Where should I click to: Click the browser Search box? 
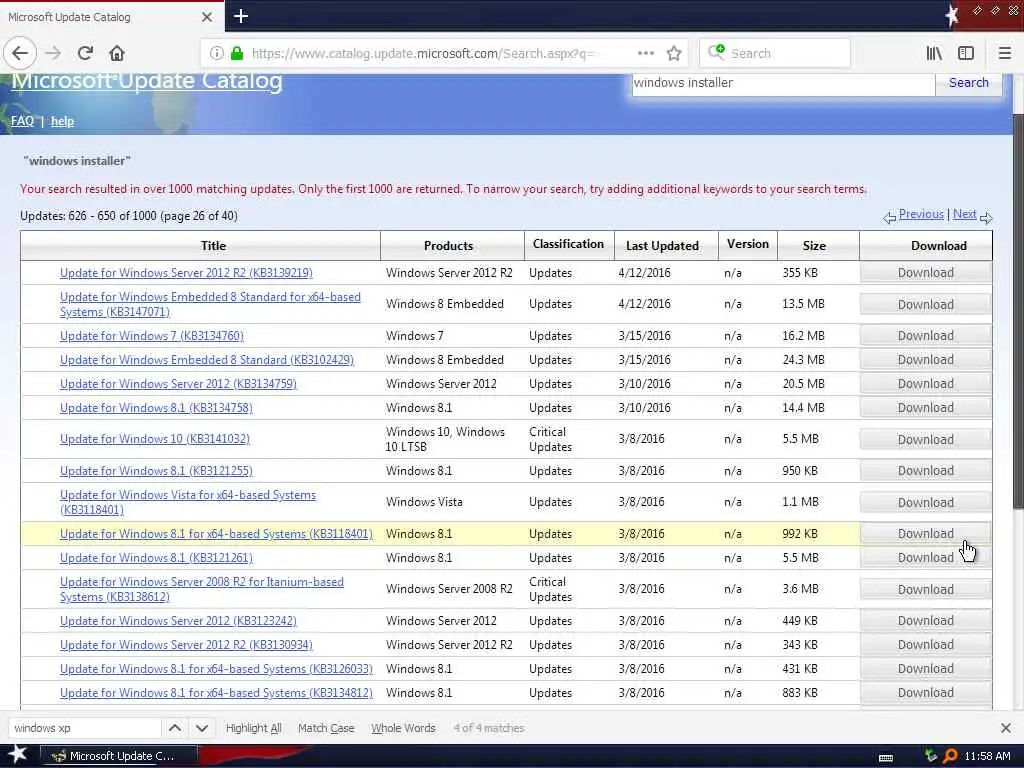[x=775, y=53]
